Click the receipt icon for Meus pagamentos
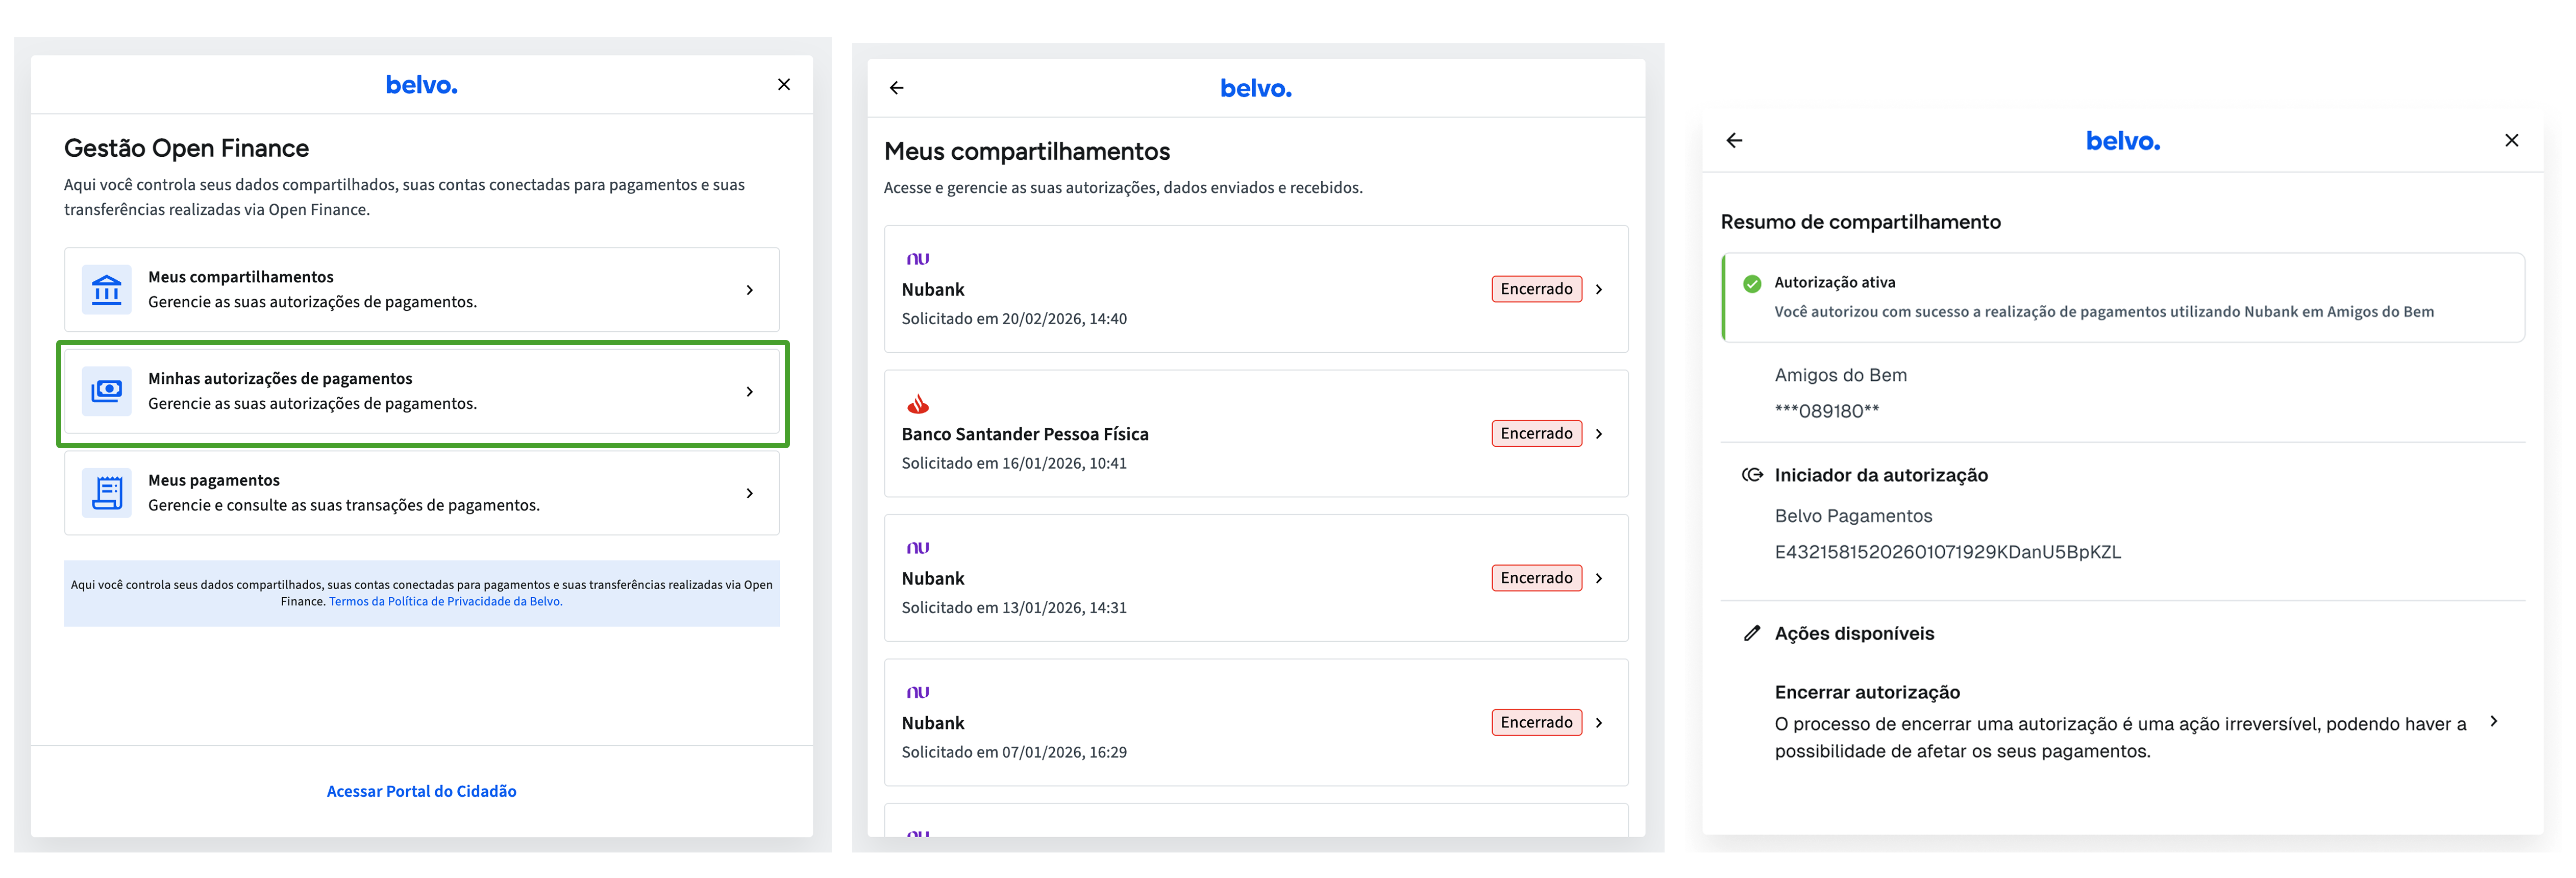This screenshot has width=2576, height=878. click(x=106, y=493)
